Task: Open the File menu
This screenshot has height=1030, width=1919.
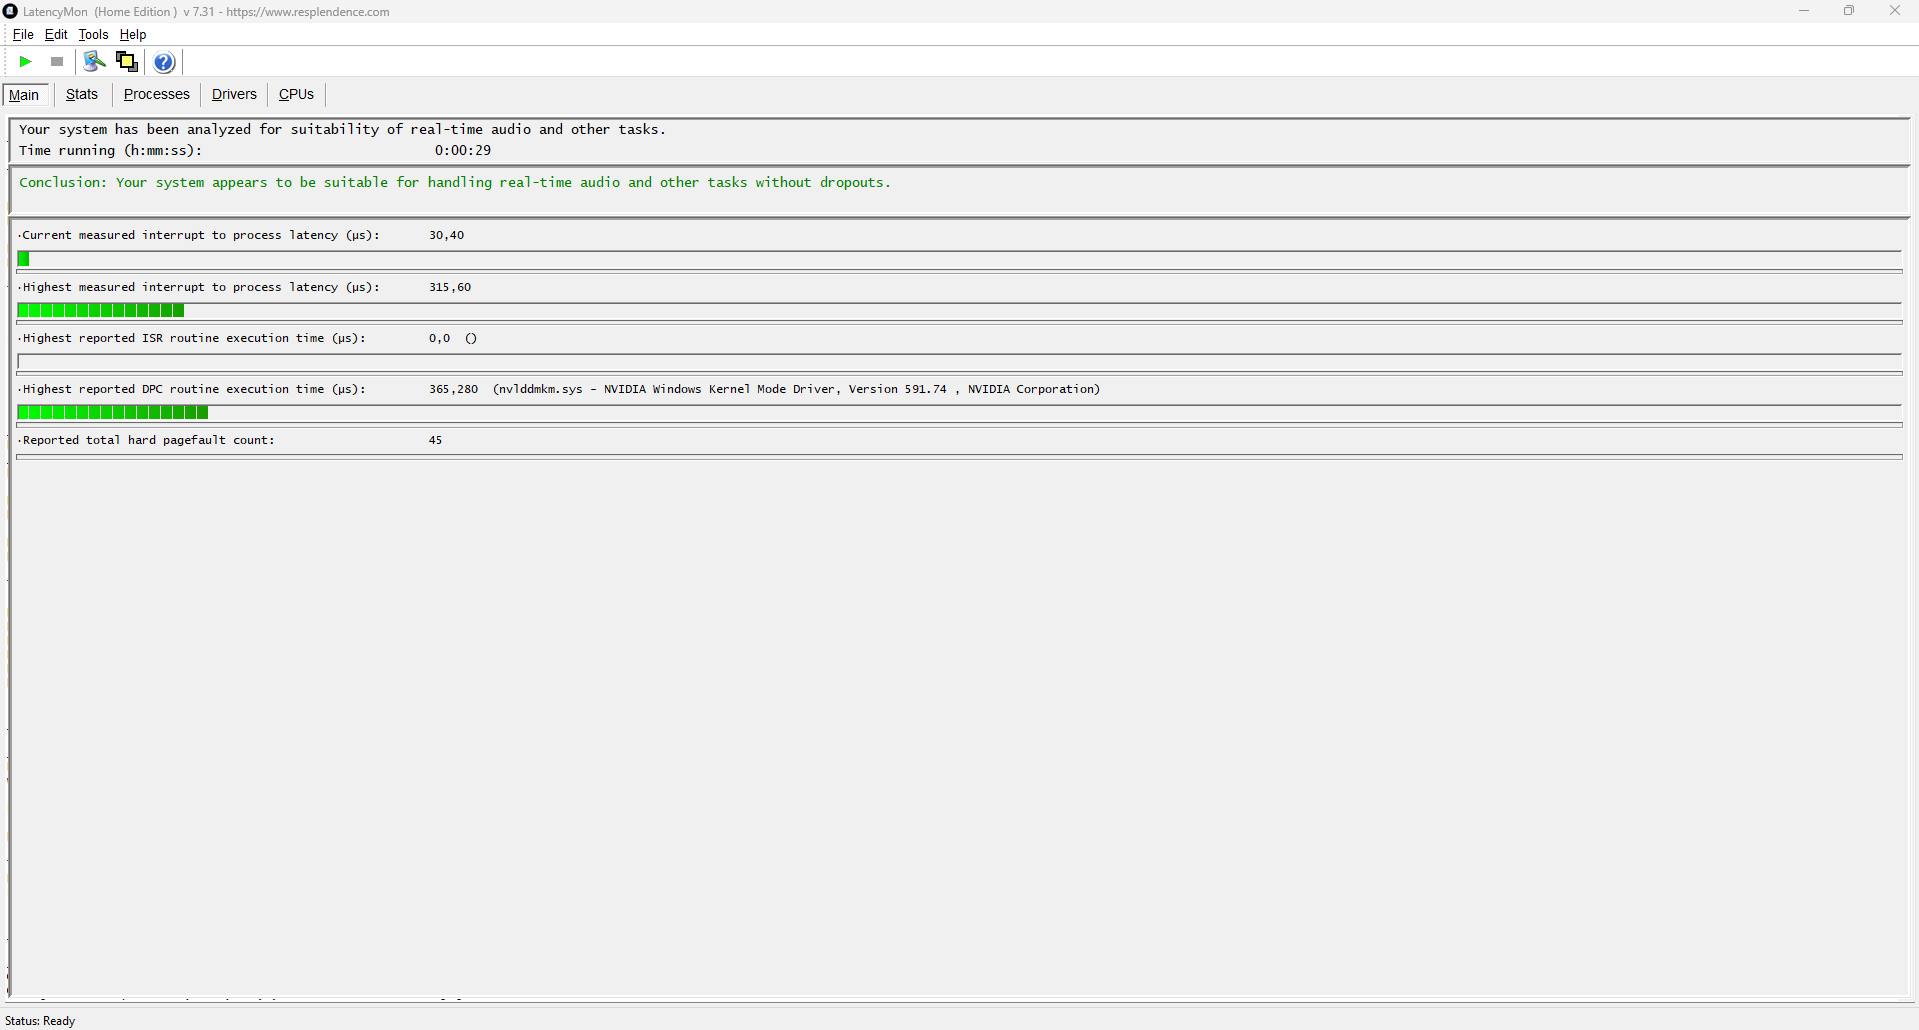Action: coord(23,34)
